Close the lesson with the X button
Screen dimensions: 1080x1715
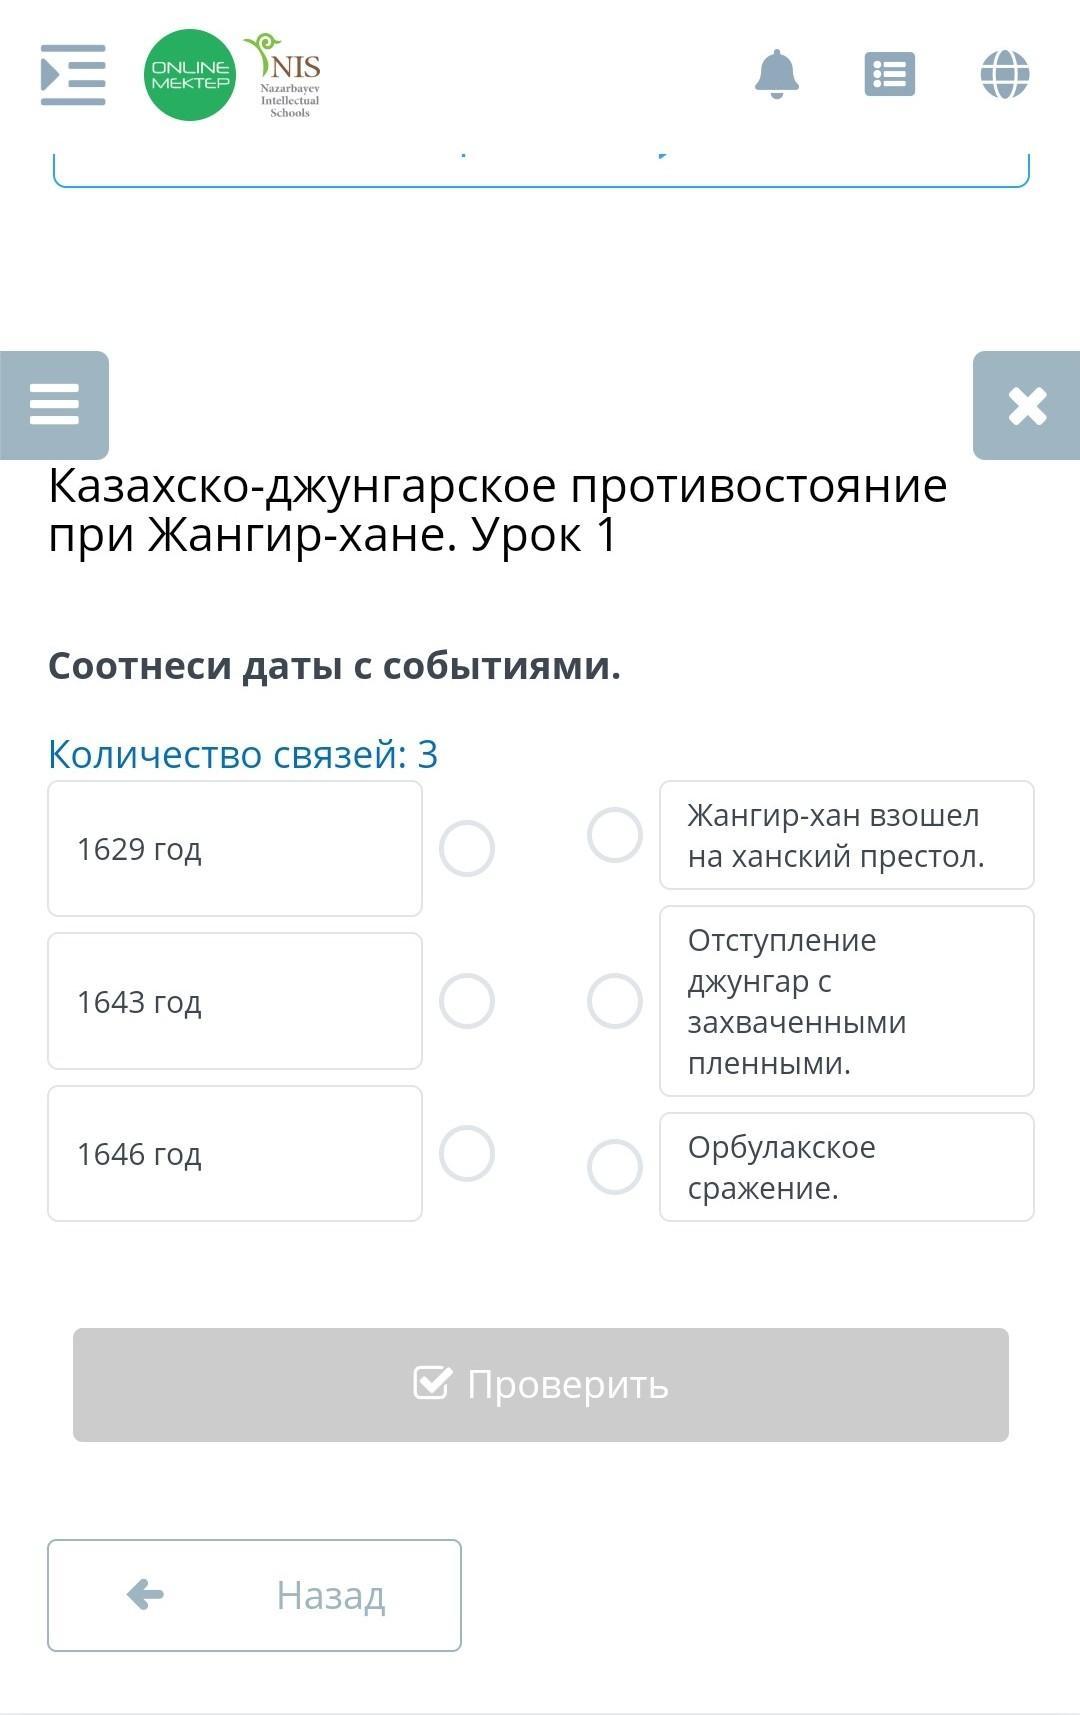1027,405
